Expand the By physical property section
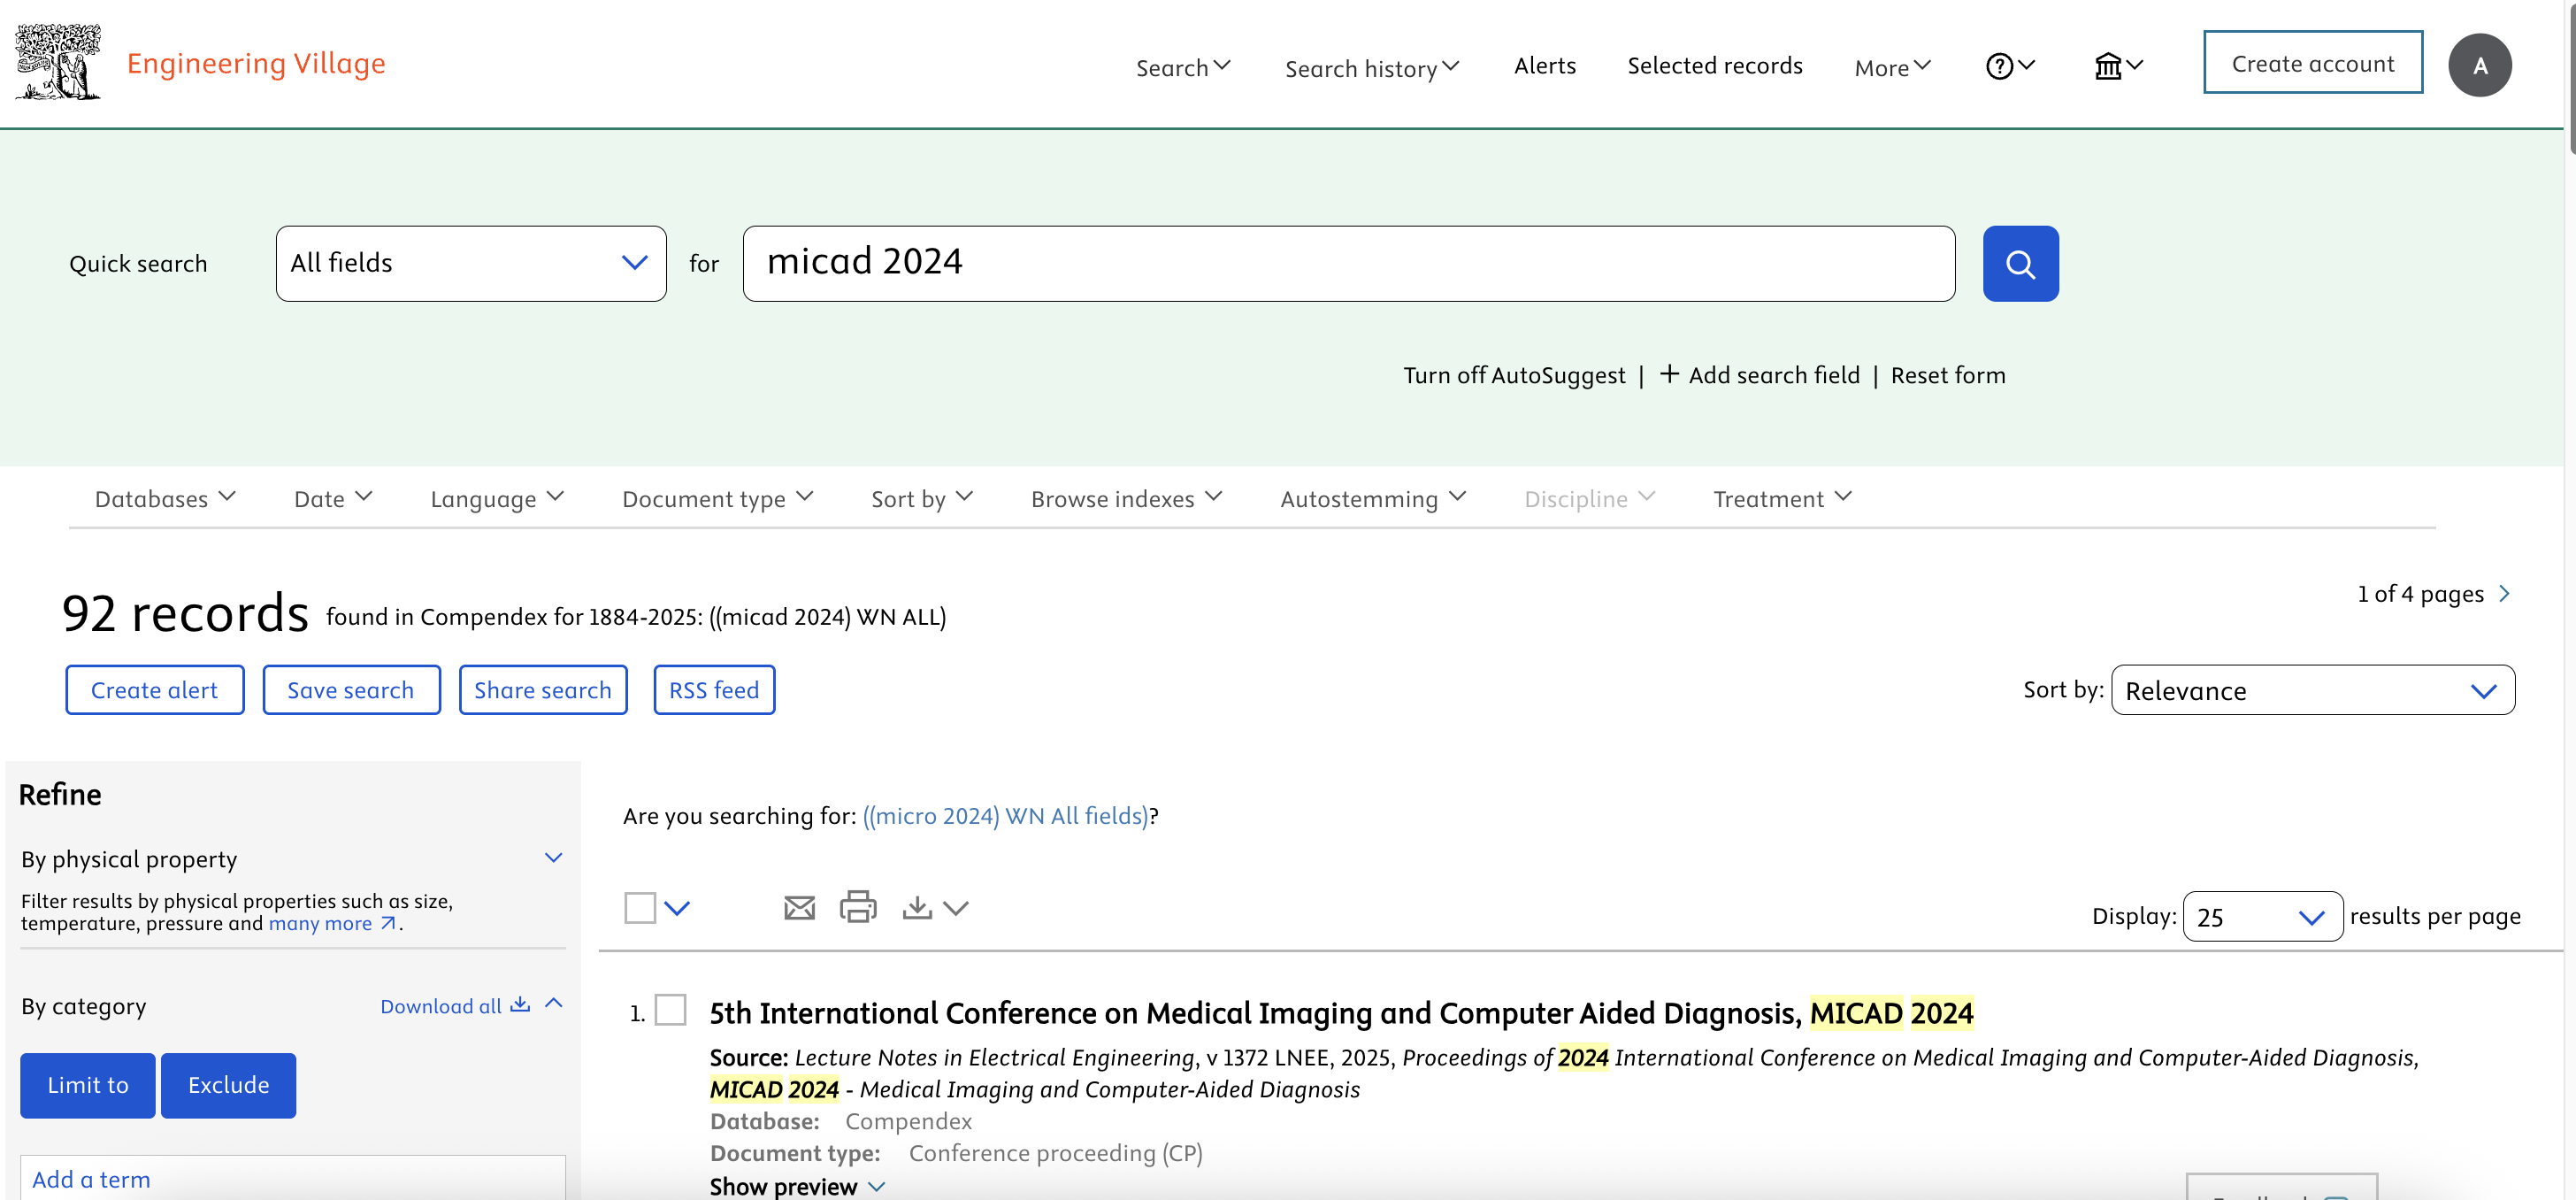This screenshot has width=2576, height=1200. pyautogui.click(x=553, y=858)
